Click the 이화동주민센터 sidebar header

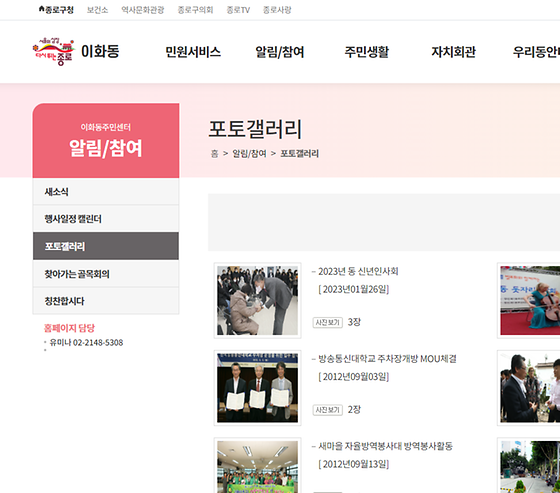pyautogui.click(x=106, y=127)
